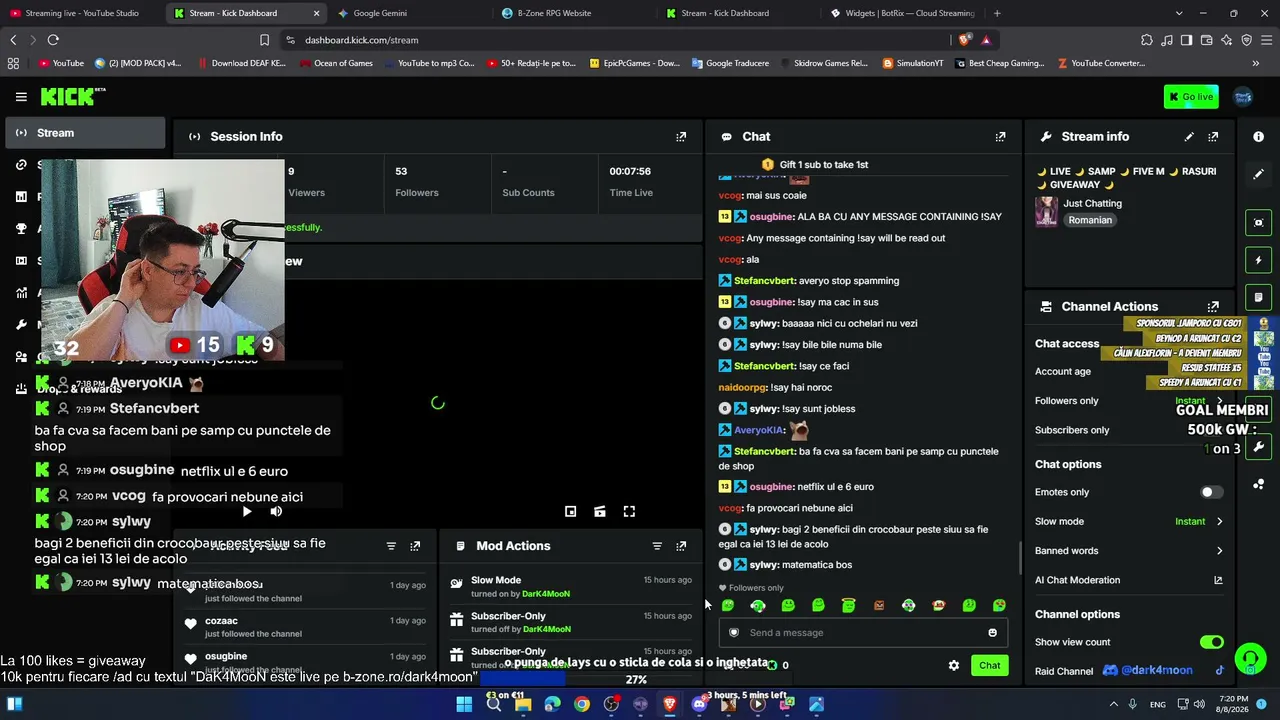The height and width of the screenshot is (720, 1280).
Task: Show more bookmarks with the overflow chevron
Action: [1255, 63]
